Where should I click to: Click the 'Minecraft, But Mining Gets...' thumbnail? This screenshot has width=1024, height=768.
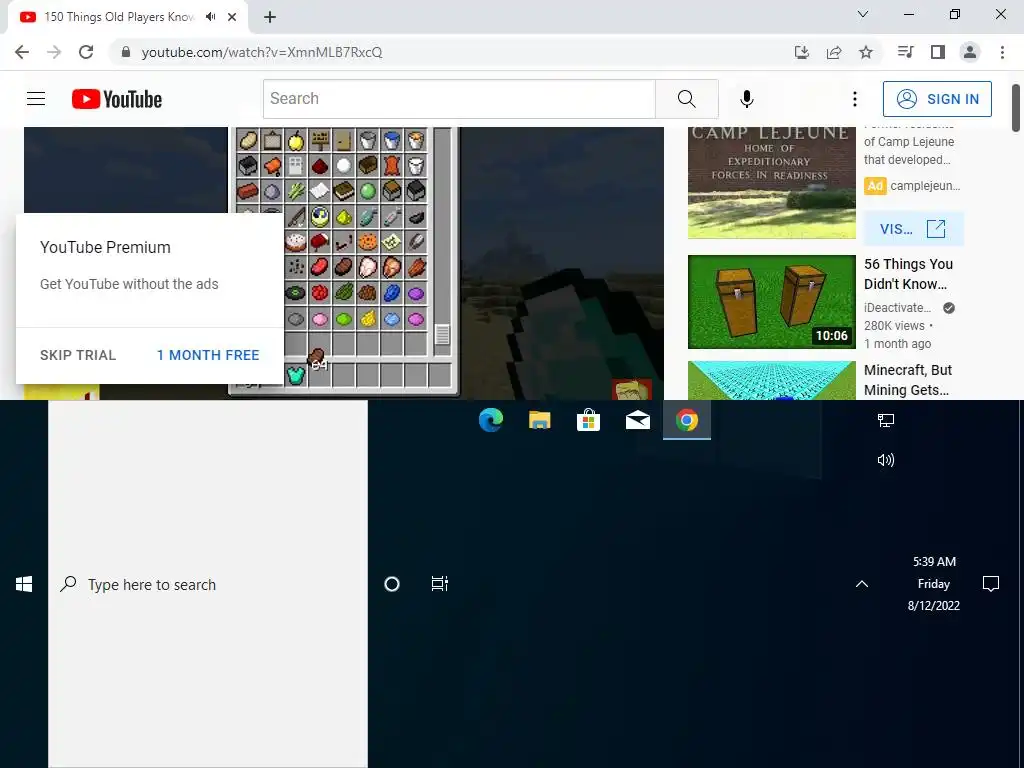coord(771,380)
